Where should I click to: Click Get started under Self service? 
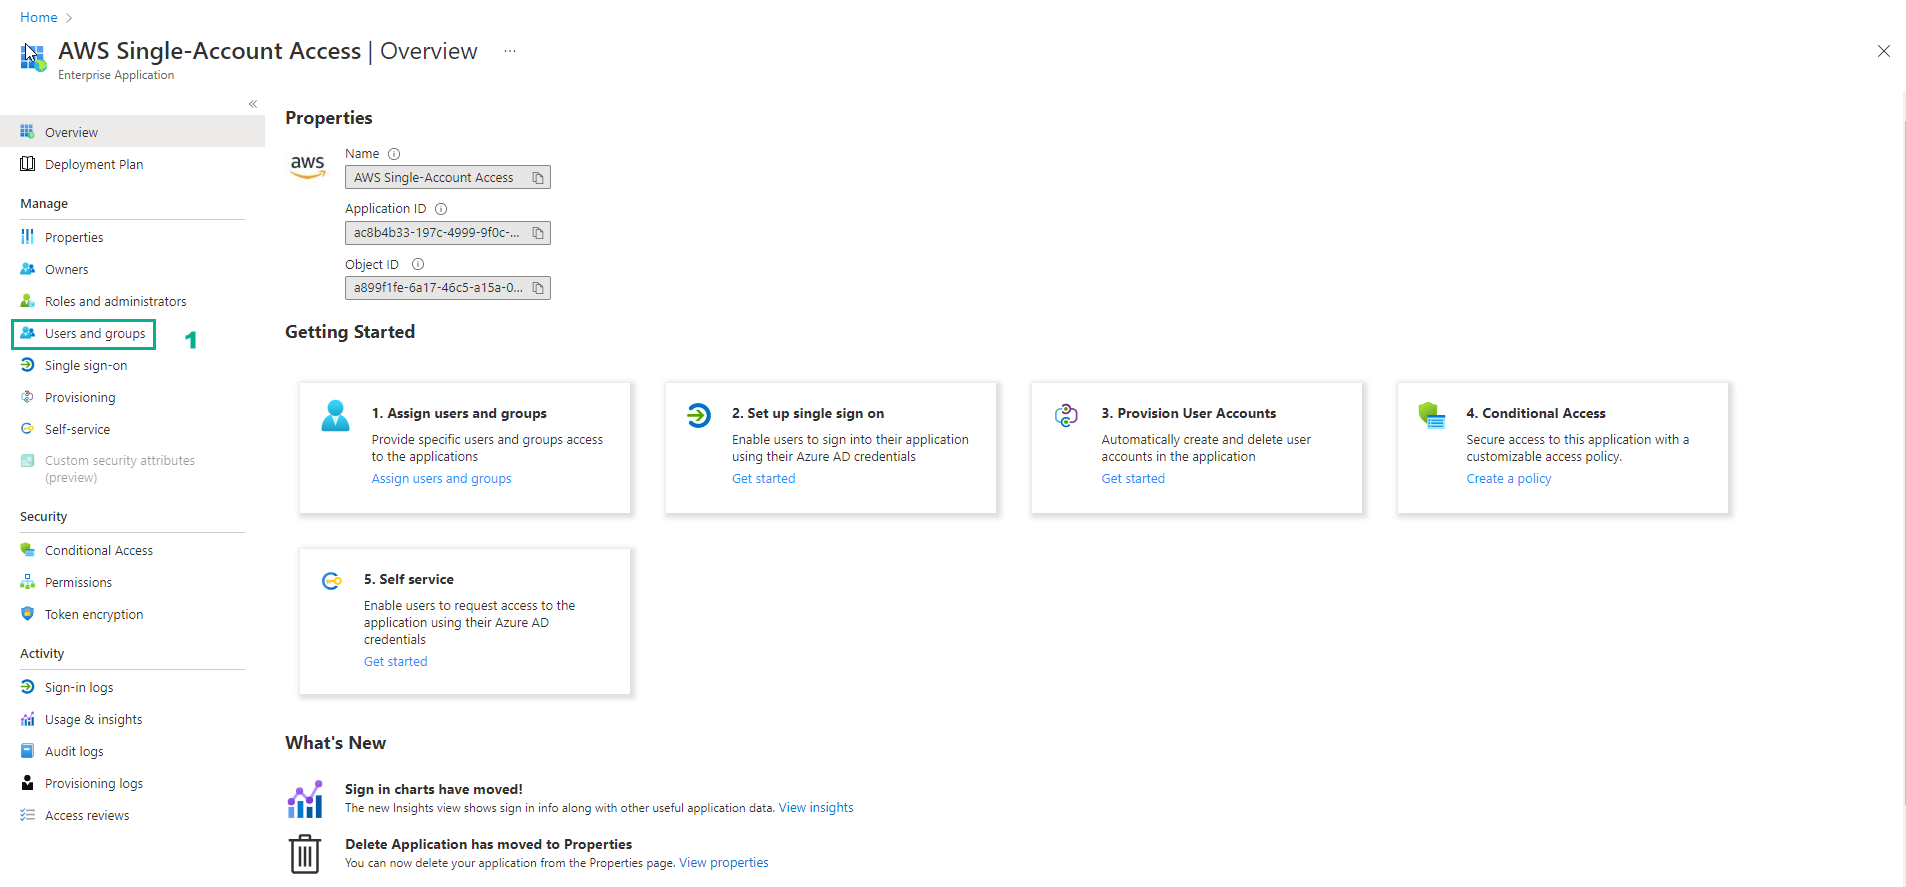point(395,662)
